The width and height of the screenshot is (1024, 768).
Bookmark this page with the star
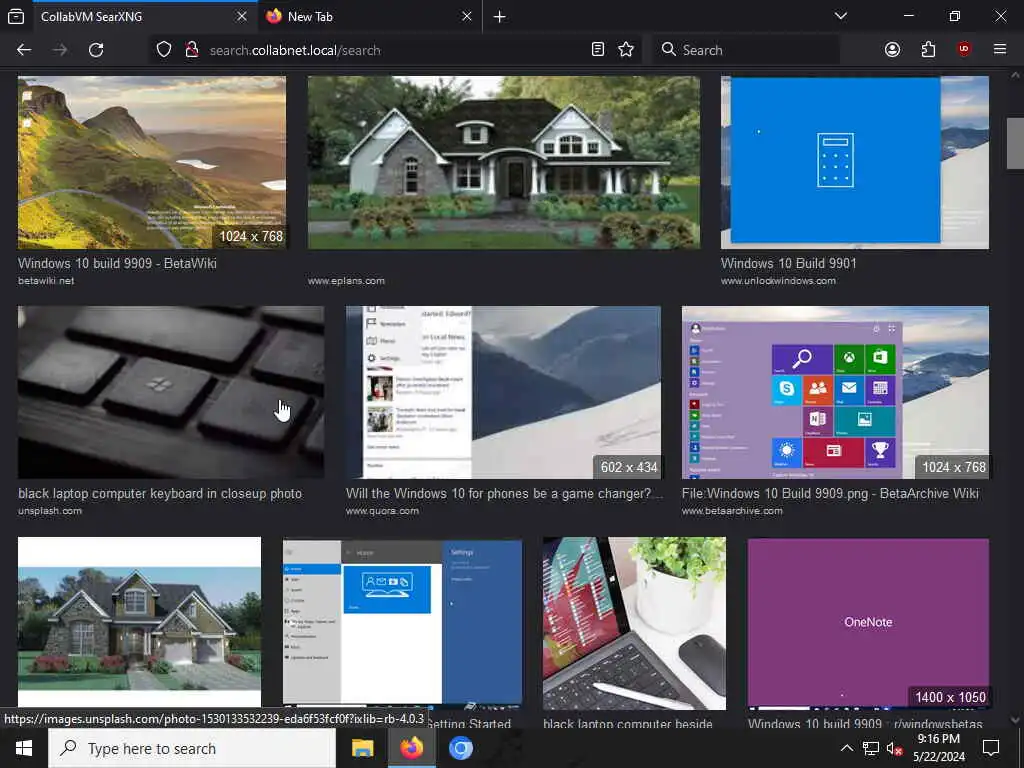pos(626,50)
